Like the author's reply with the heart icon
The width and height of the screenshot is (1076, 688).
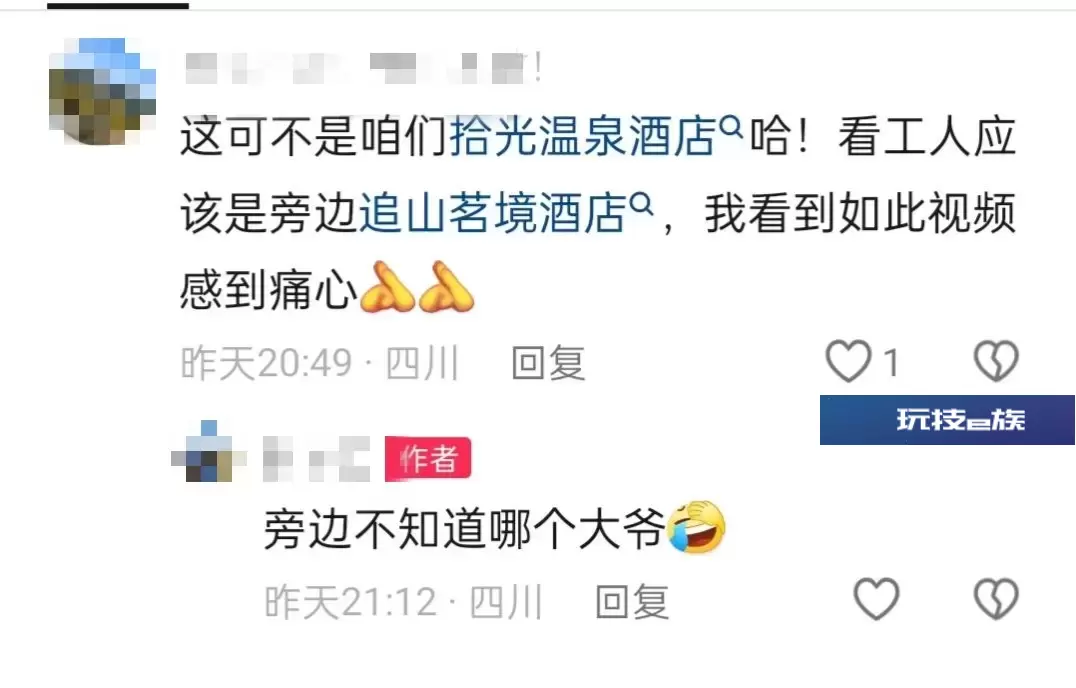pyautogui.click(x=876, y=599)
